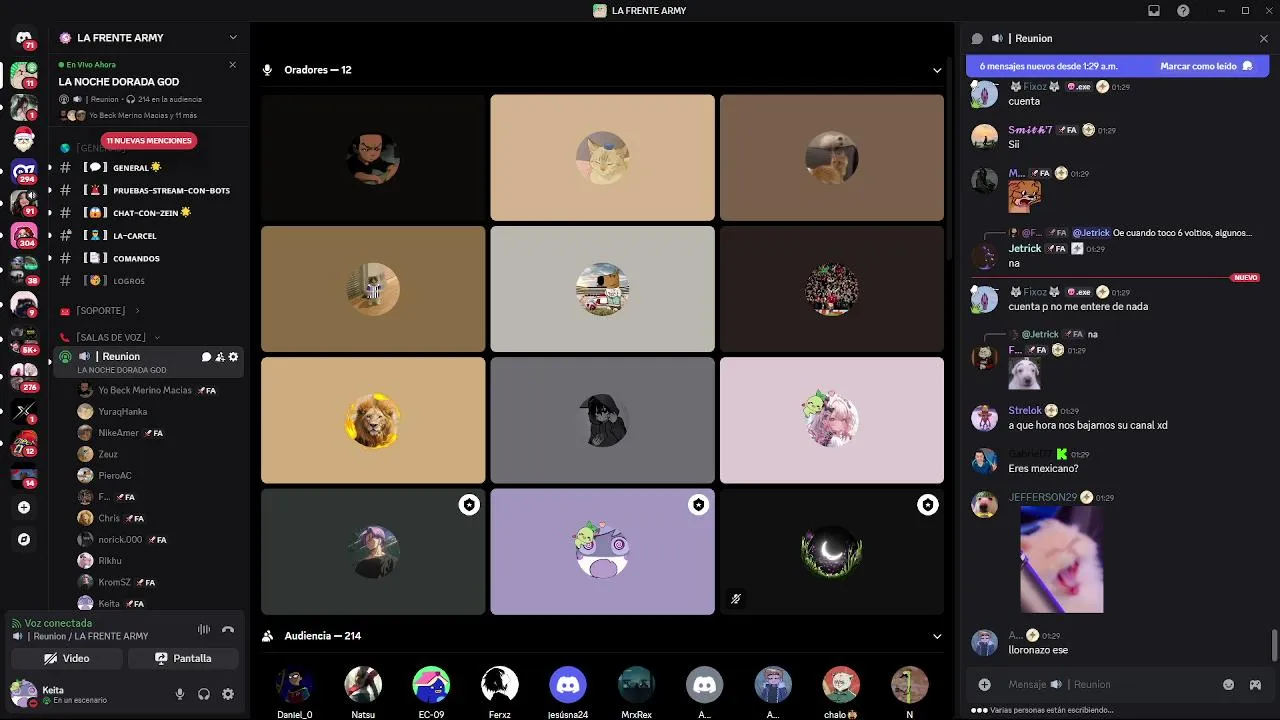The image size is (1280, 720).
Task: Click the Add a Server plus icon
Action: coord(24,507)
